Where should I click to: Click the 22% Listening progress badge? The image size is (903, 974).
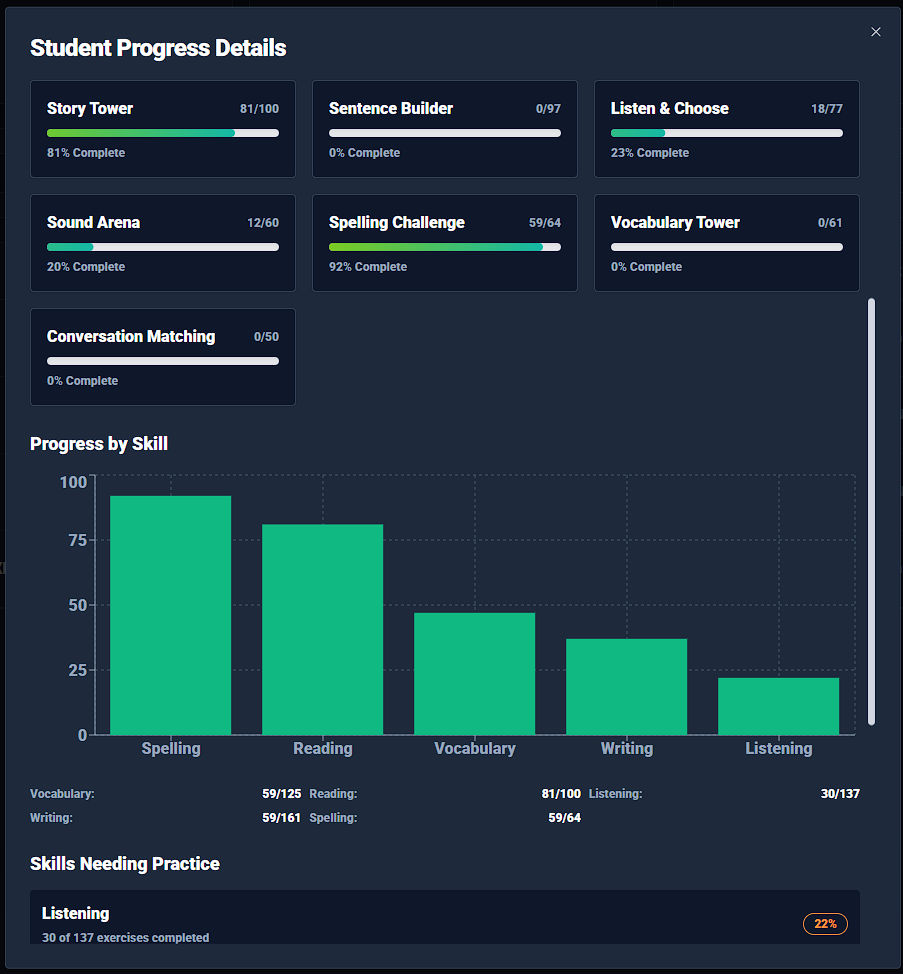[825, 923]
